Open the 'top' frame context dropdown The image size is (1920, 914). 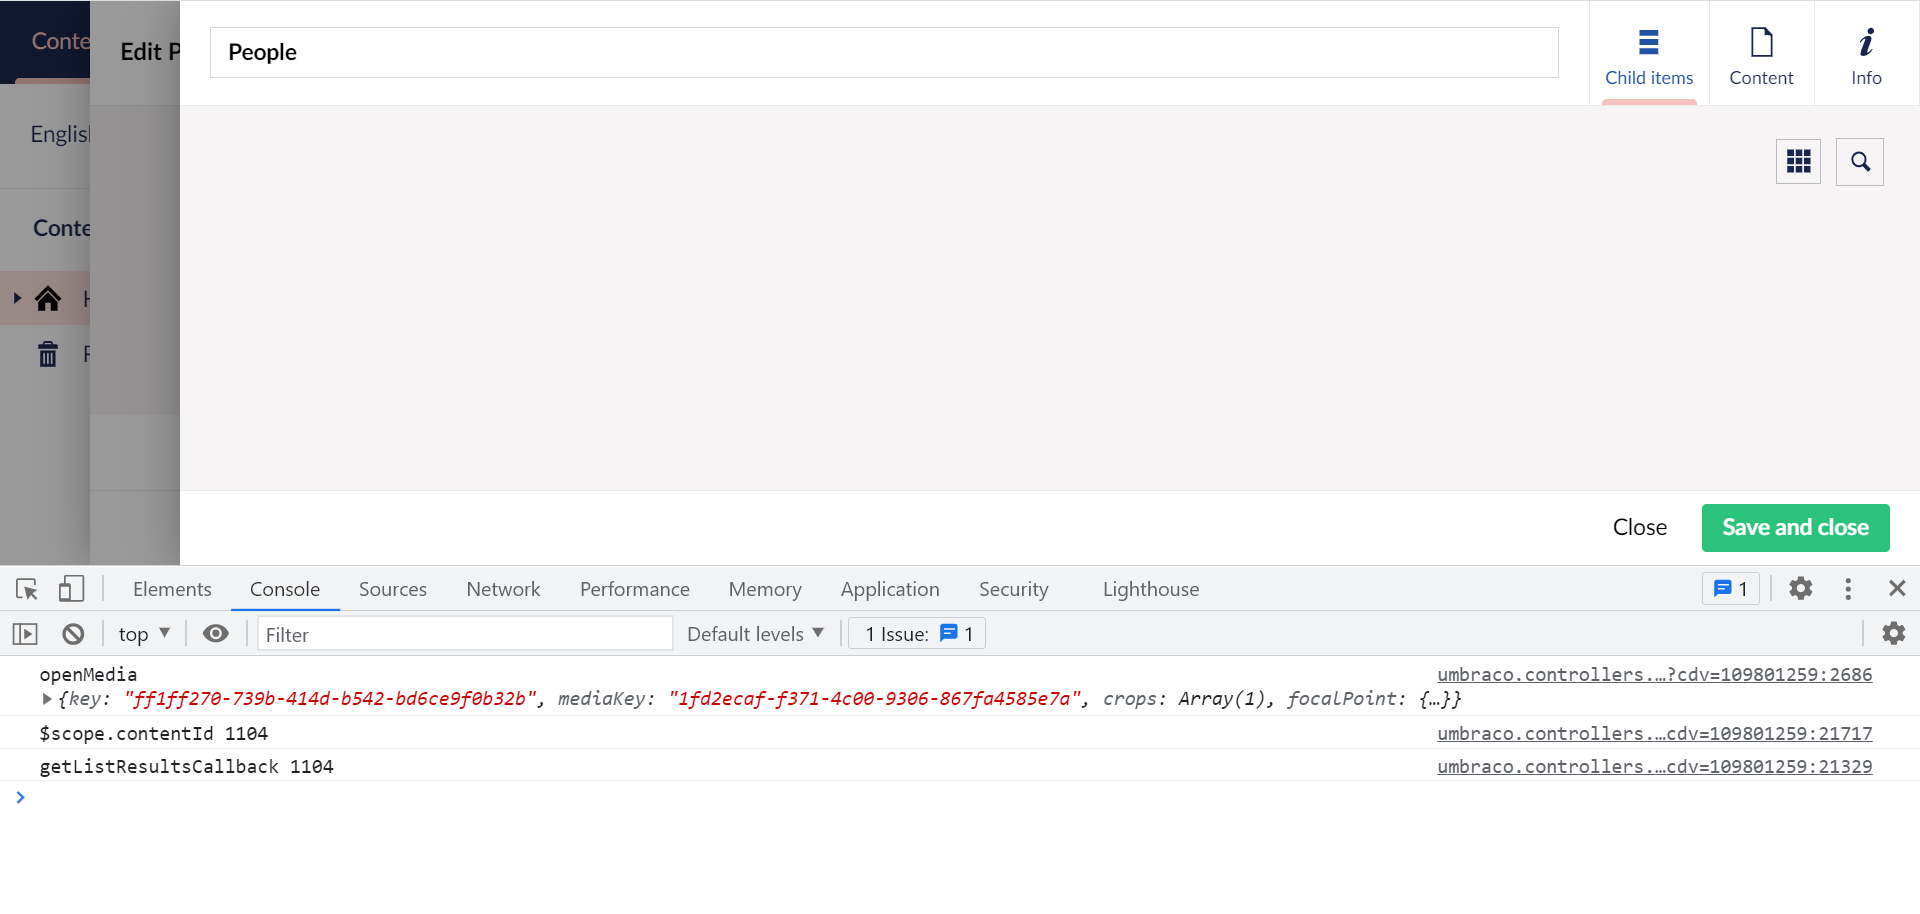pyautogui.click(x=144, y=633)
